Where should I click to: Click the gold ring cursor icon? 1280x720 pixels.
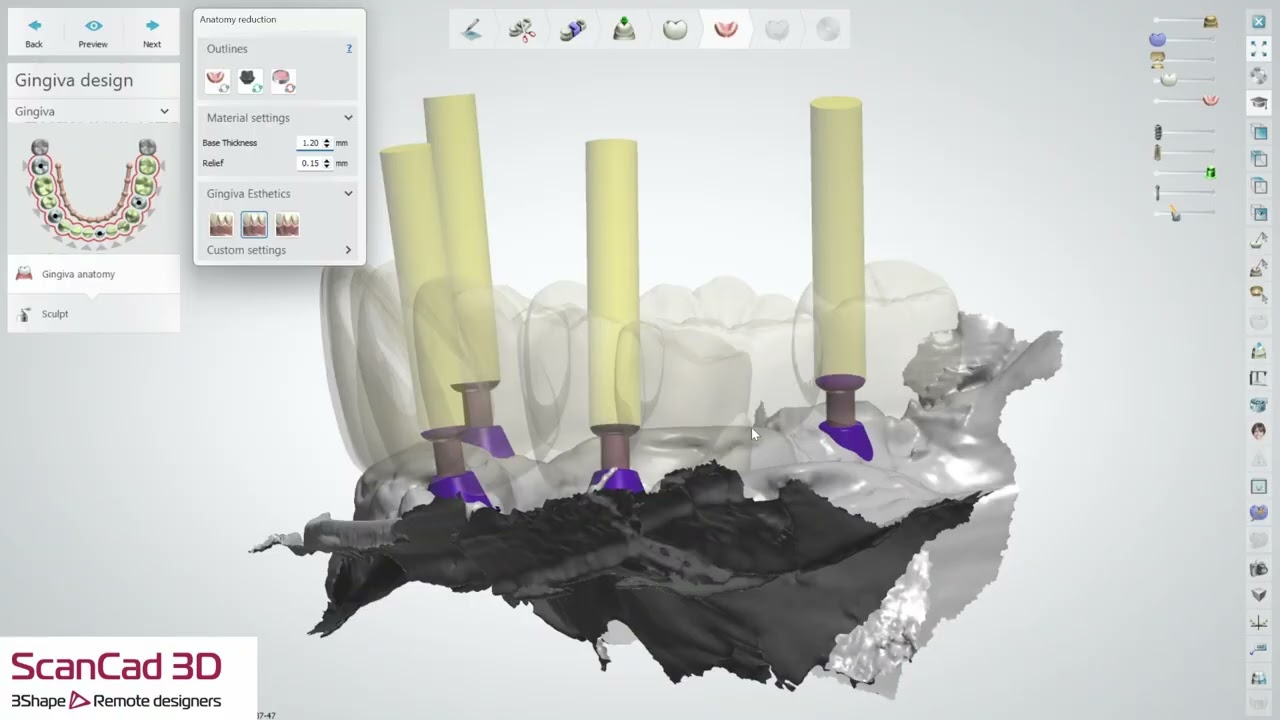(1259, 293)
